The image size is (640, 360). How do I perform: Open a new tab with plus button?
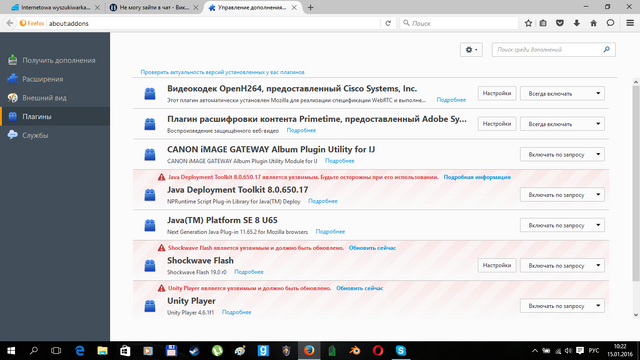click(310, 7)
